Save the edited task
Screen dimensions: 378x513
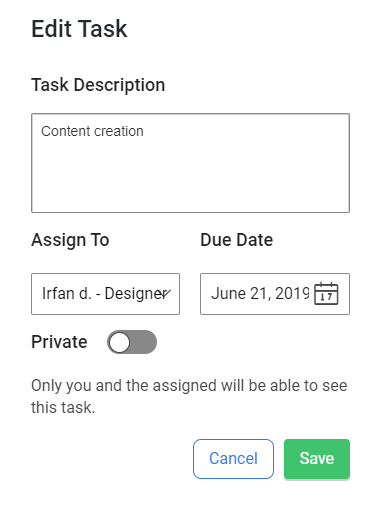pos(317,459)
